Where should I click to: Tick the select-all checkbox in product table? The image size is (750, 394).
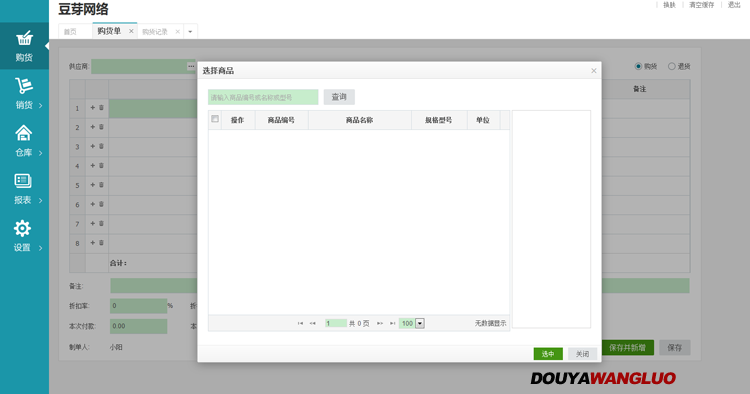[215, 119]
